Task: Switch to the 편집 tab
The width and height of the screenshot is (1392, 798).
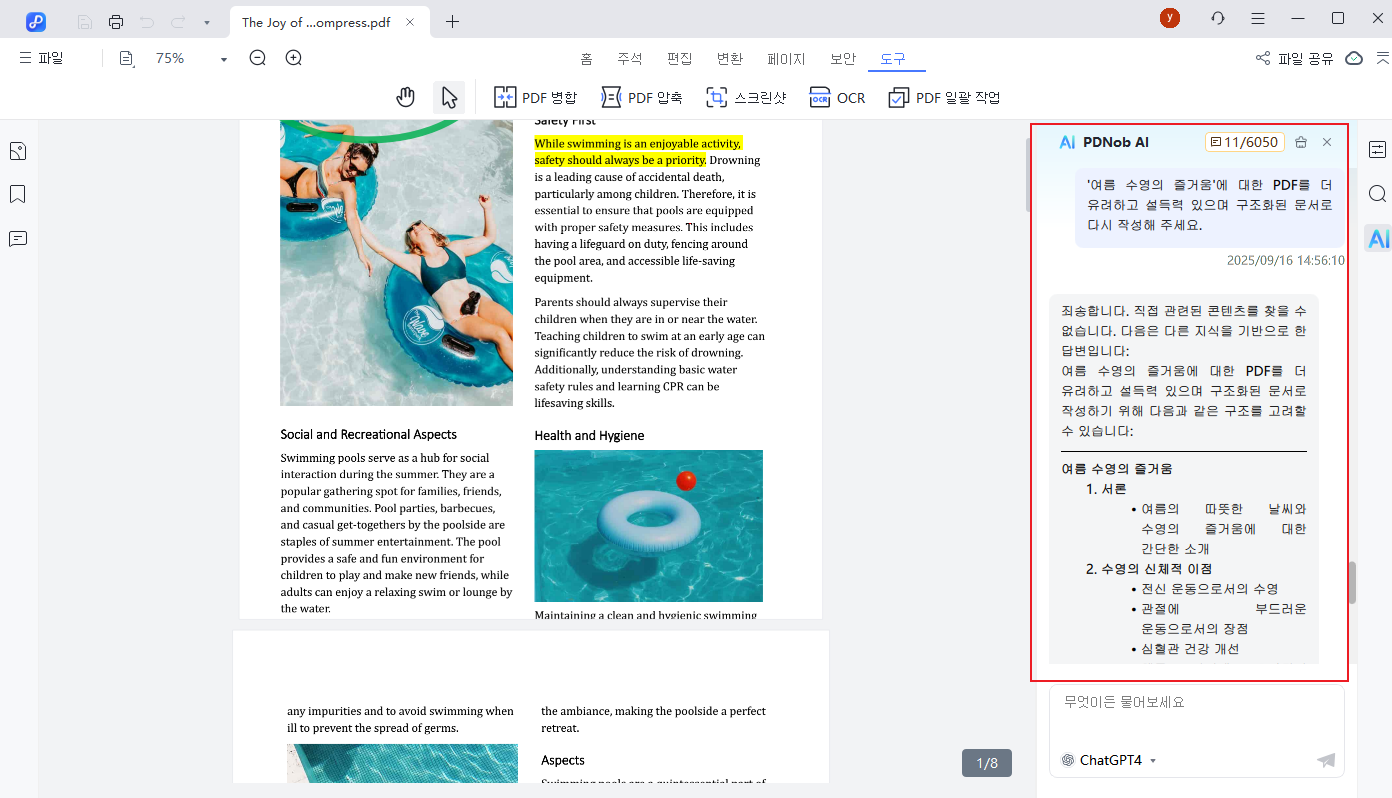Action: click(x=680, y=59)
